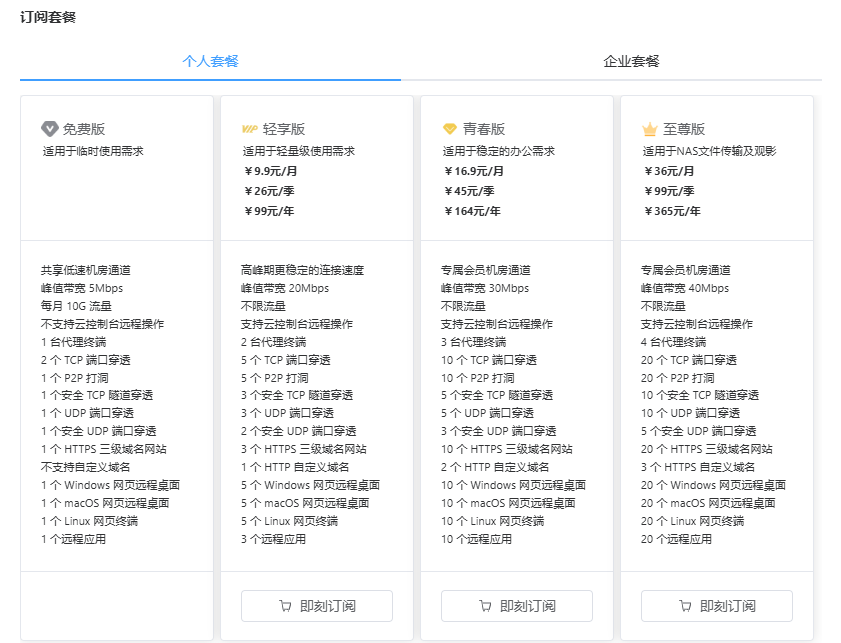
Task: Click the cart icon in the 至尊版 subscribe button
Action: pyautogui.click(x=685, y=606)
